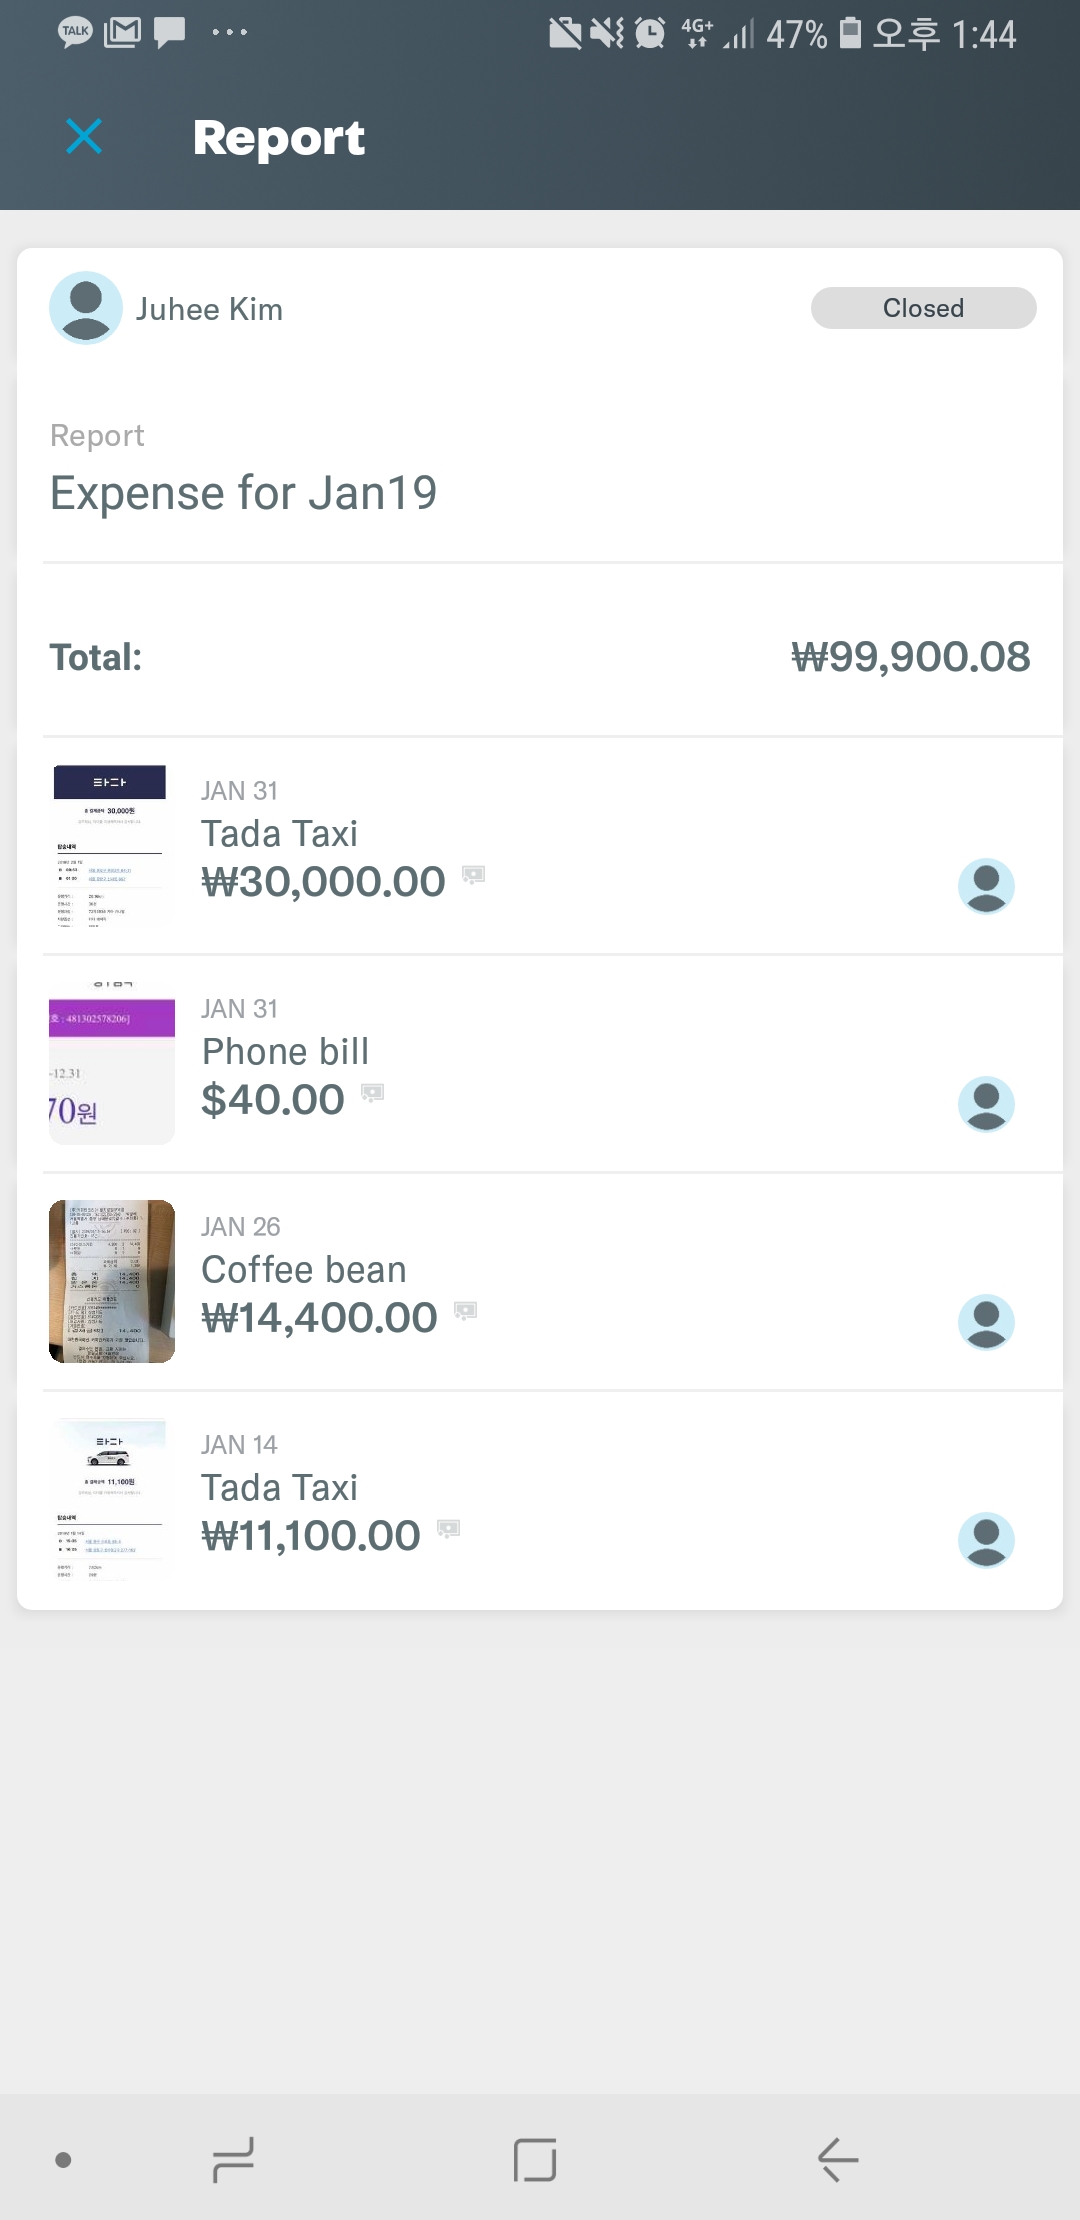Tap user avatar on Coffee bean expense
The image size is (1080, 2220).
(x=986, y=1322)
